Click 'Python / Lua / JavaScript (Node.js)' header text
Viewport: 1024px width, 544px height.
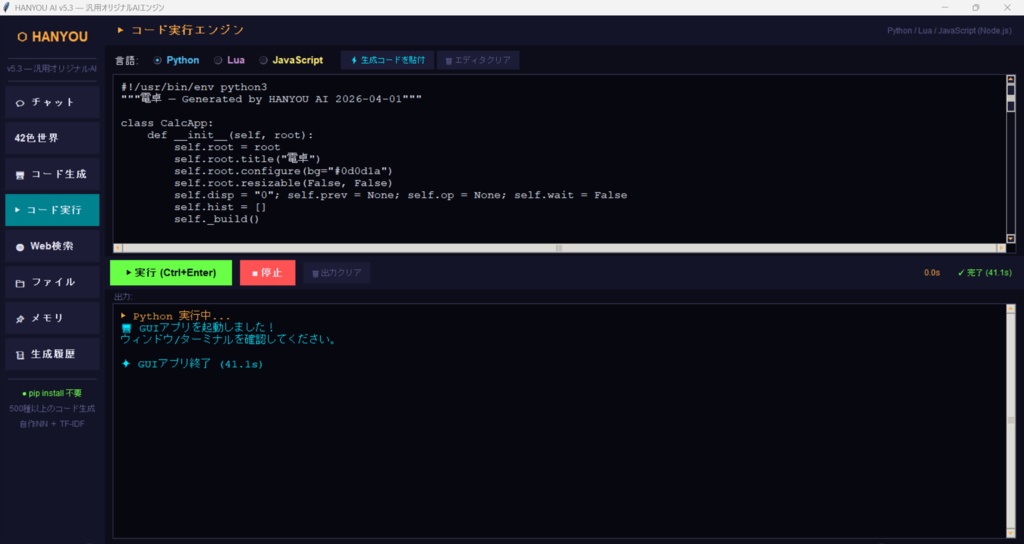point(950,31)
